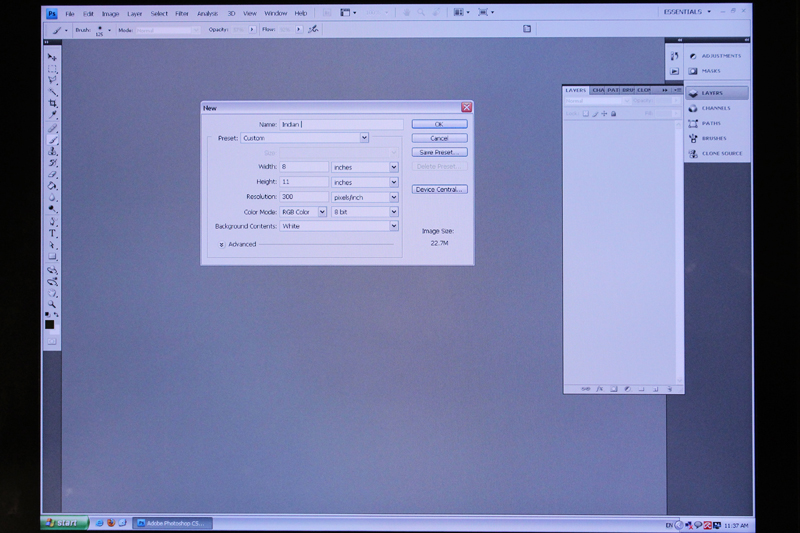Viewport: 800px width, 533px height.
Task: Open the Clone Source panel
Action: coord(720,153)
